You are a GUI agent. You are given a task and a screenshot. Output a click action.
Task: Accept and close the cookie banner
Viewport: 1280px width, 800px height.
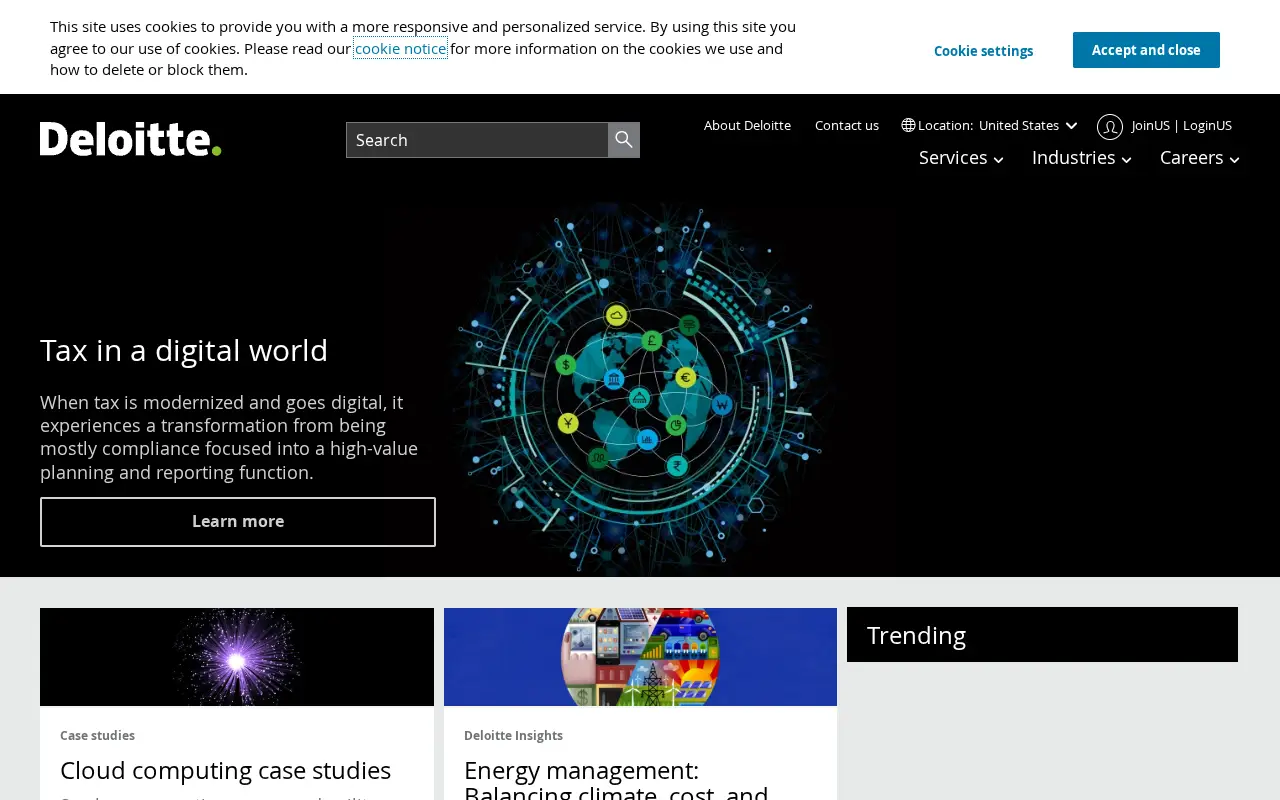1146,50
